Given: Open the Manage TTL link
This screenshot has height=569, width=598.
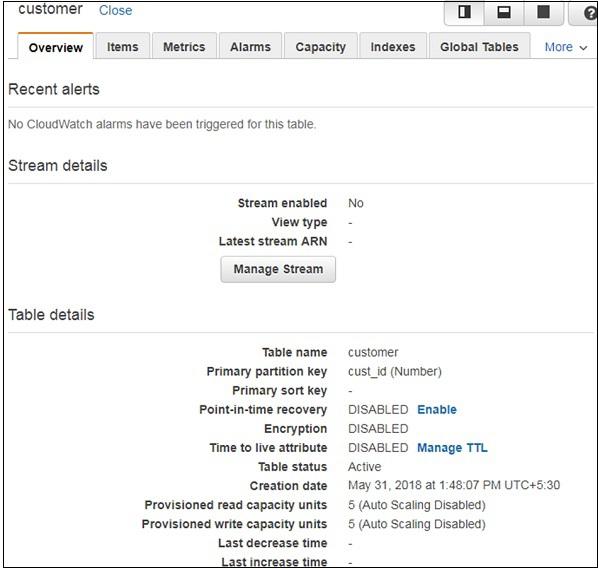Looking at the screenshot, I should 452,447.
